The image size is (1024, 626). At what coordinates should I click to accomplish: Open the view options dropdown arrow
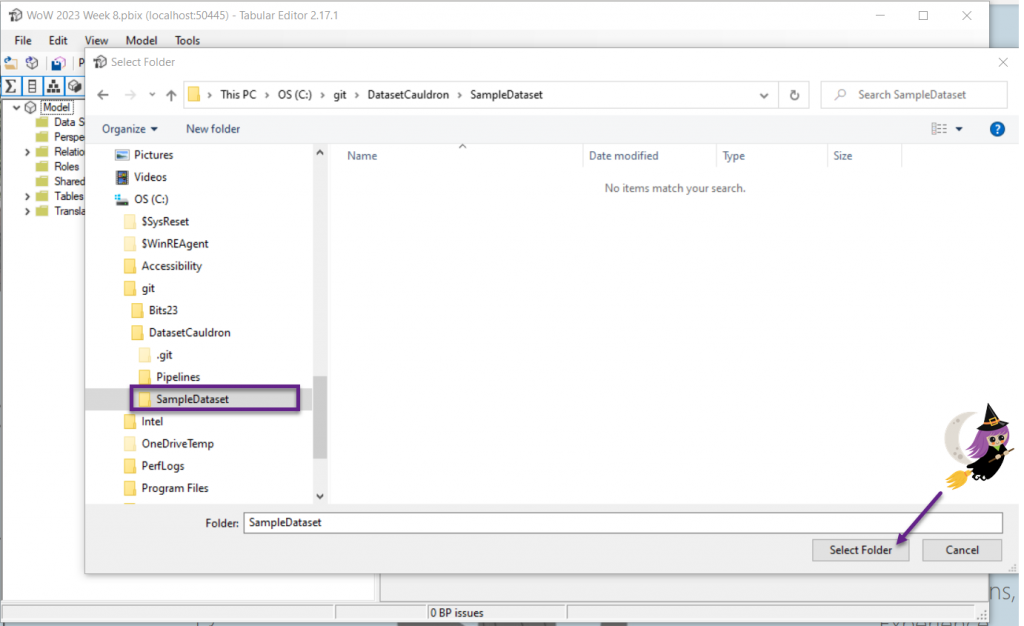[959, 129]
